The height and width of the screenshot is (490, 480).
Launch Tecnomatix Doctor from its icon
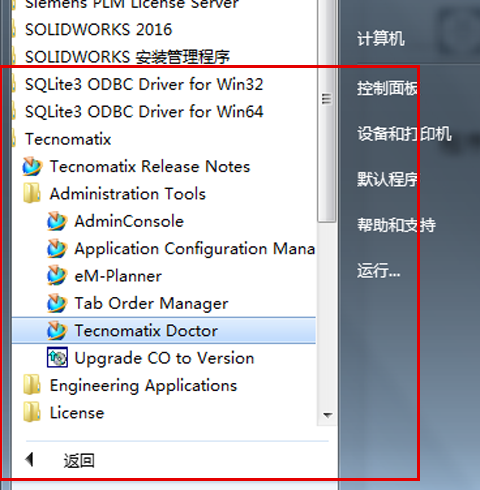pyautogui.click(x=57, y=330)
